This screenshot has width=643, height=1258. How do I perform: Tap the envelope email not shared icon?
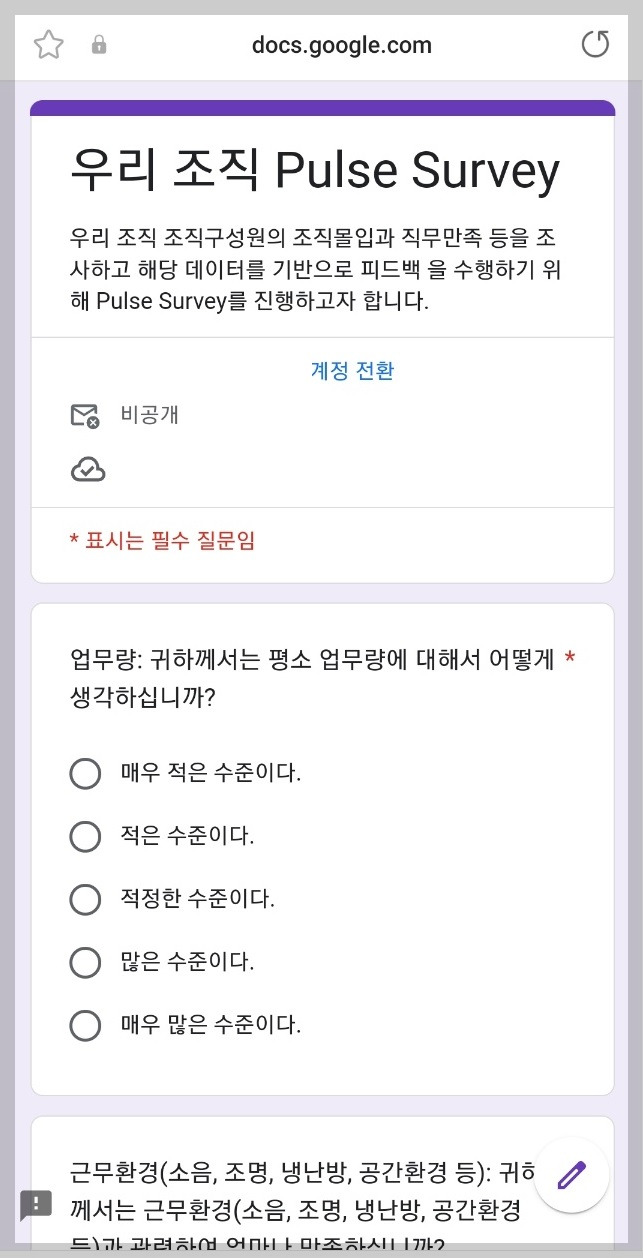(x=86, y=416)
